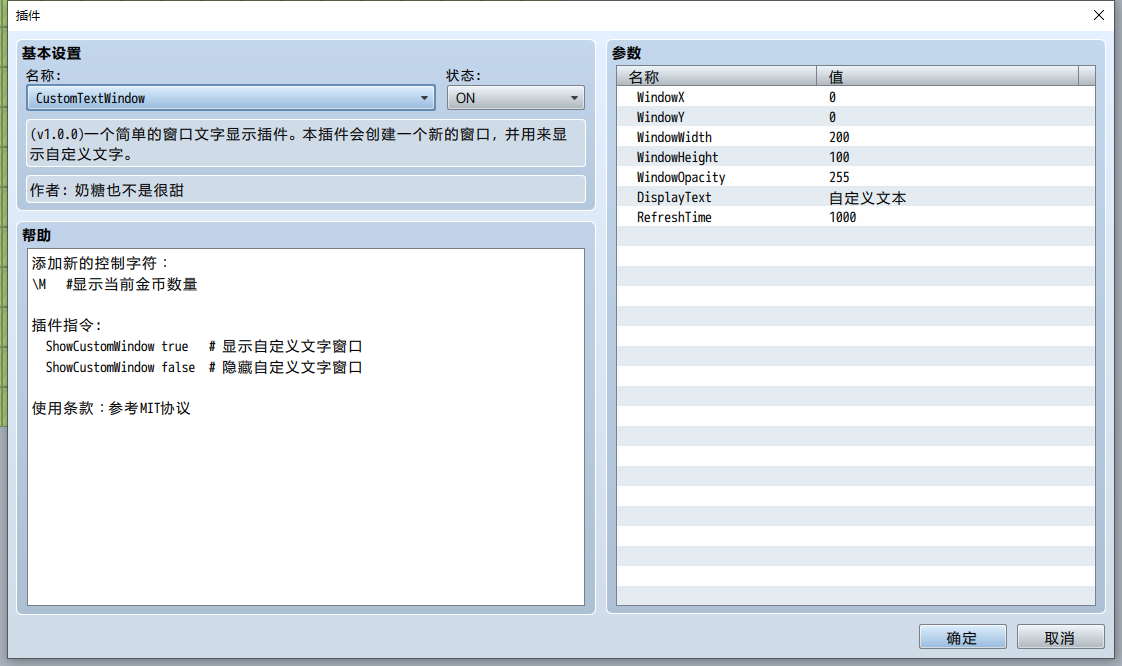Click the author field 奶糖也不是很甜

pyautogui.click(x=306, y=190)
